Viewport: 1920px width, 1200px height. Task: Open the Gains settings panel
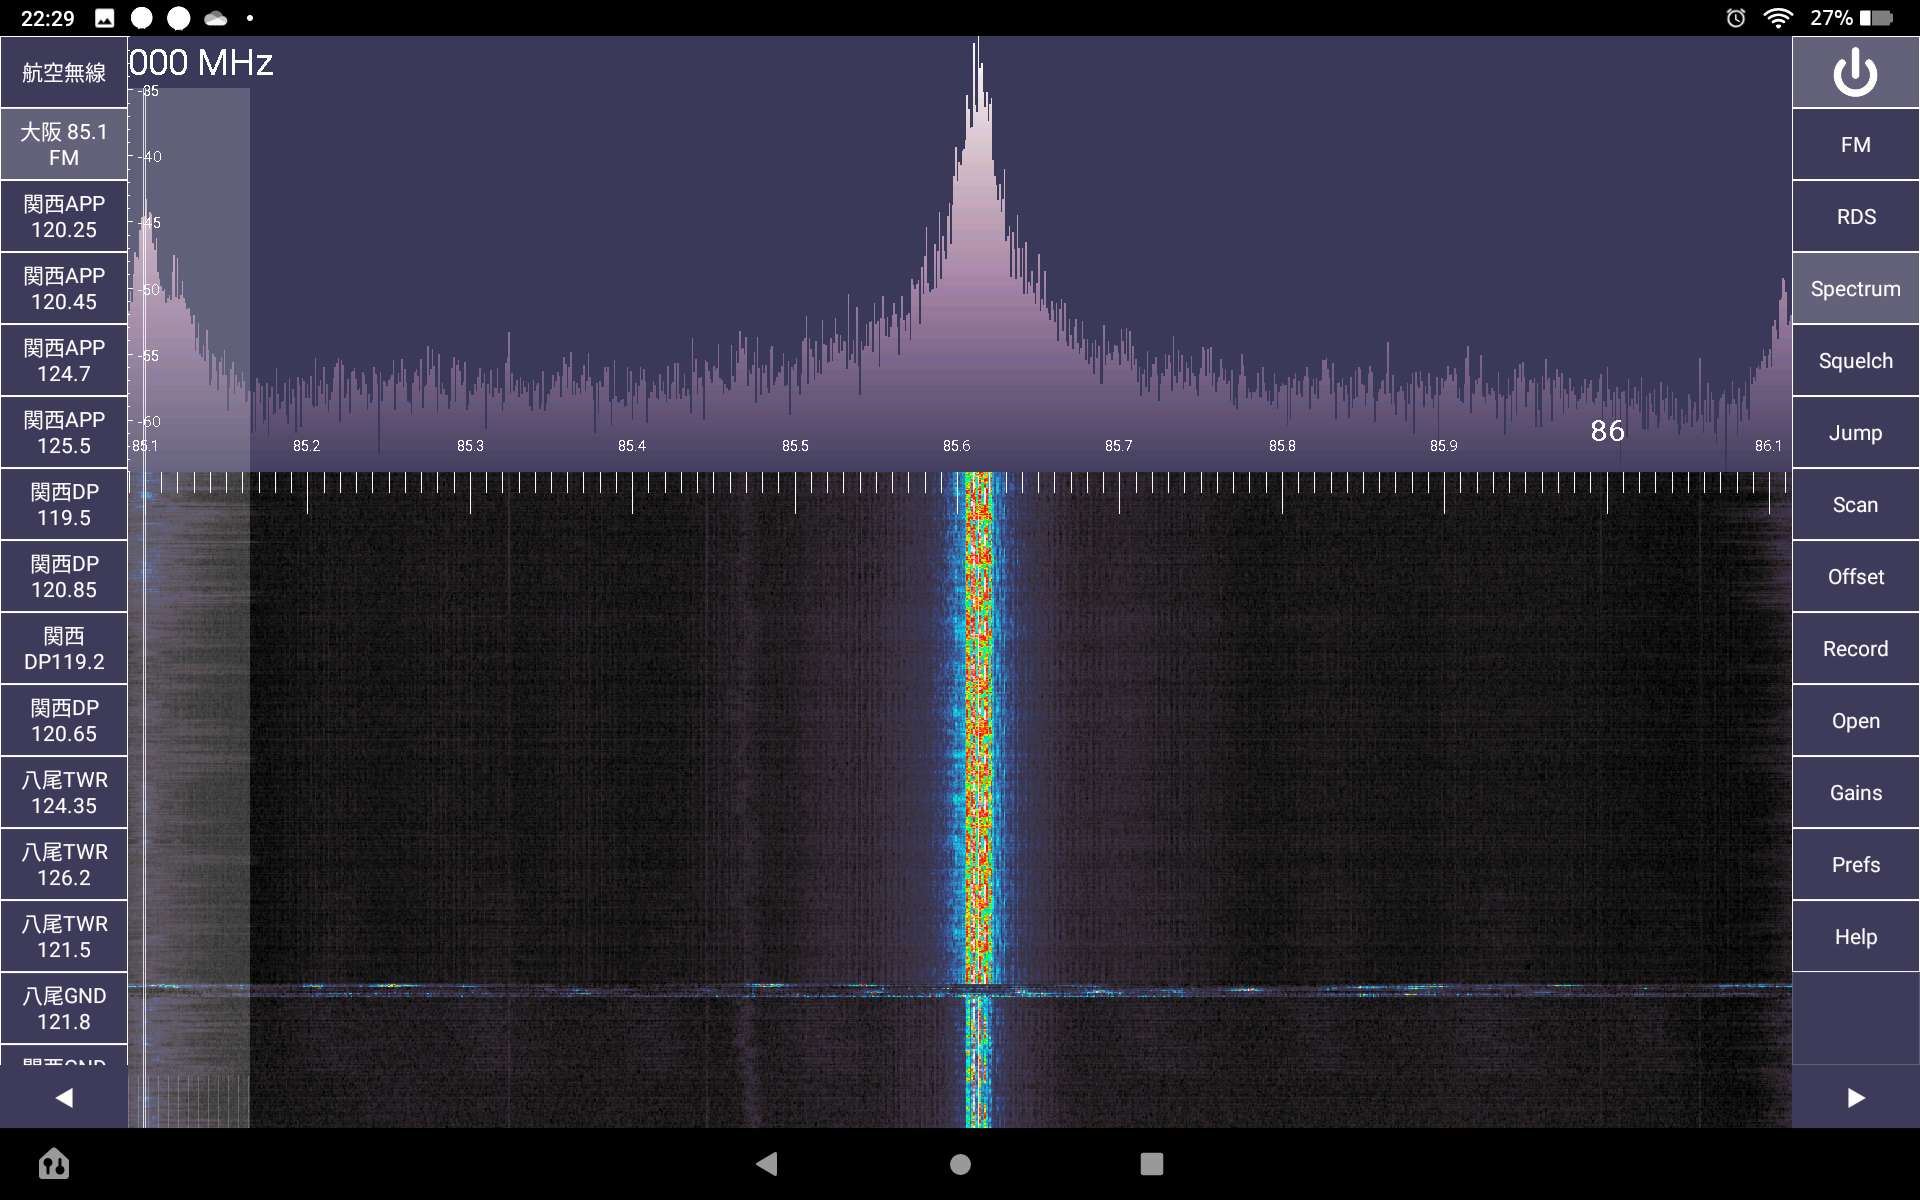1855,793
